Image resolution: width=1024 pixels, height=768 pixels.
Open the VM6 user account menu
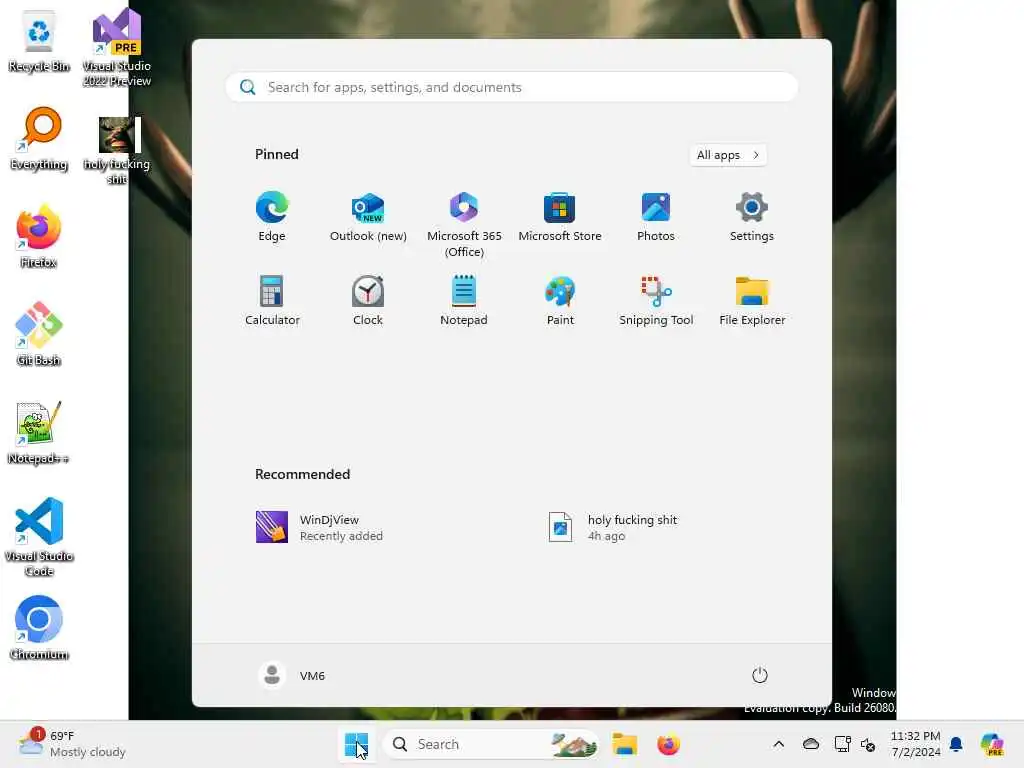(292, 675)
